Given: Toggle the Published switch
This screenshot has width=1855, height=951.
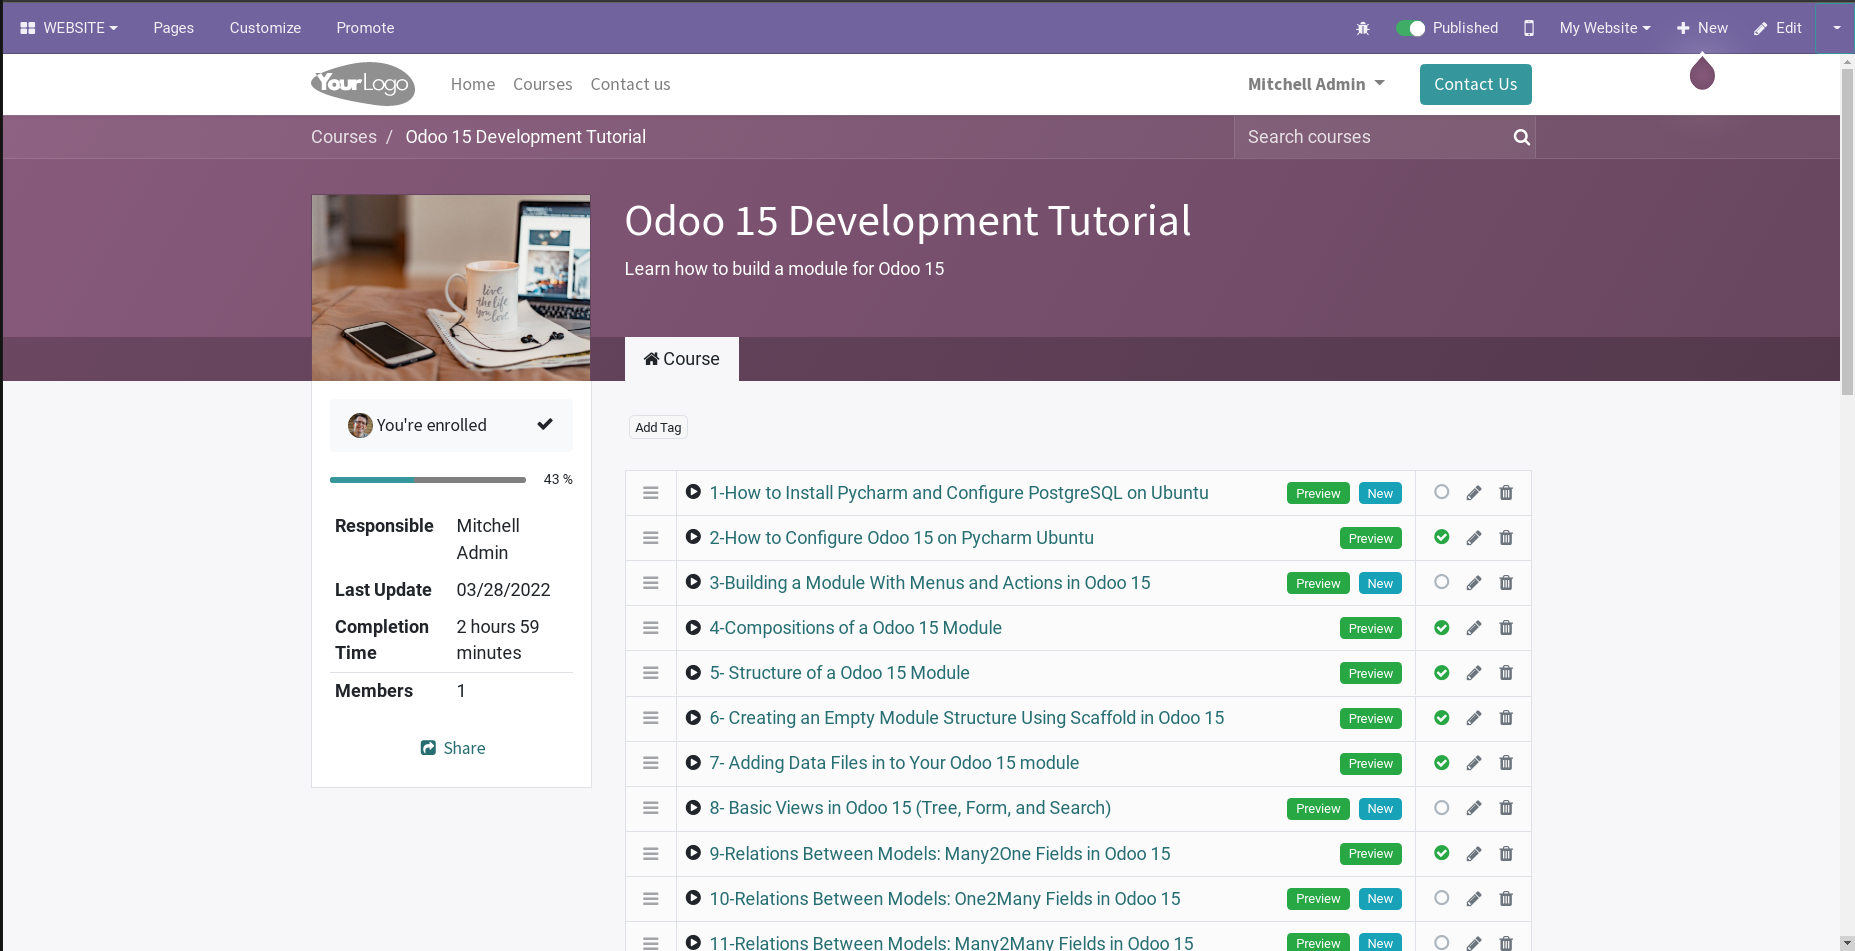Looking at the screenshot, I should [x=1410, y=28].
